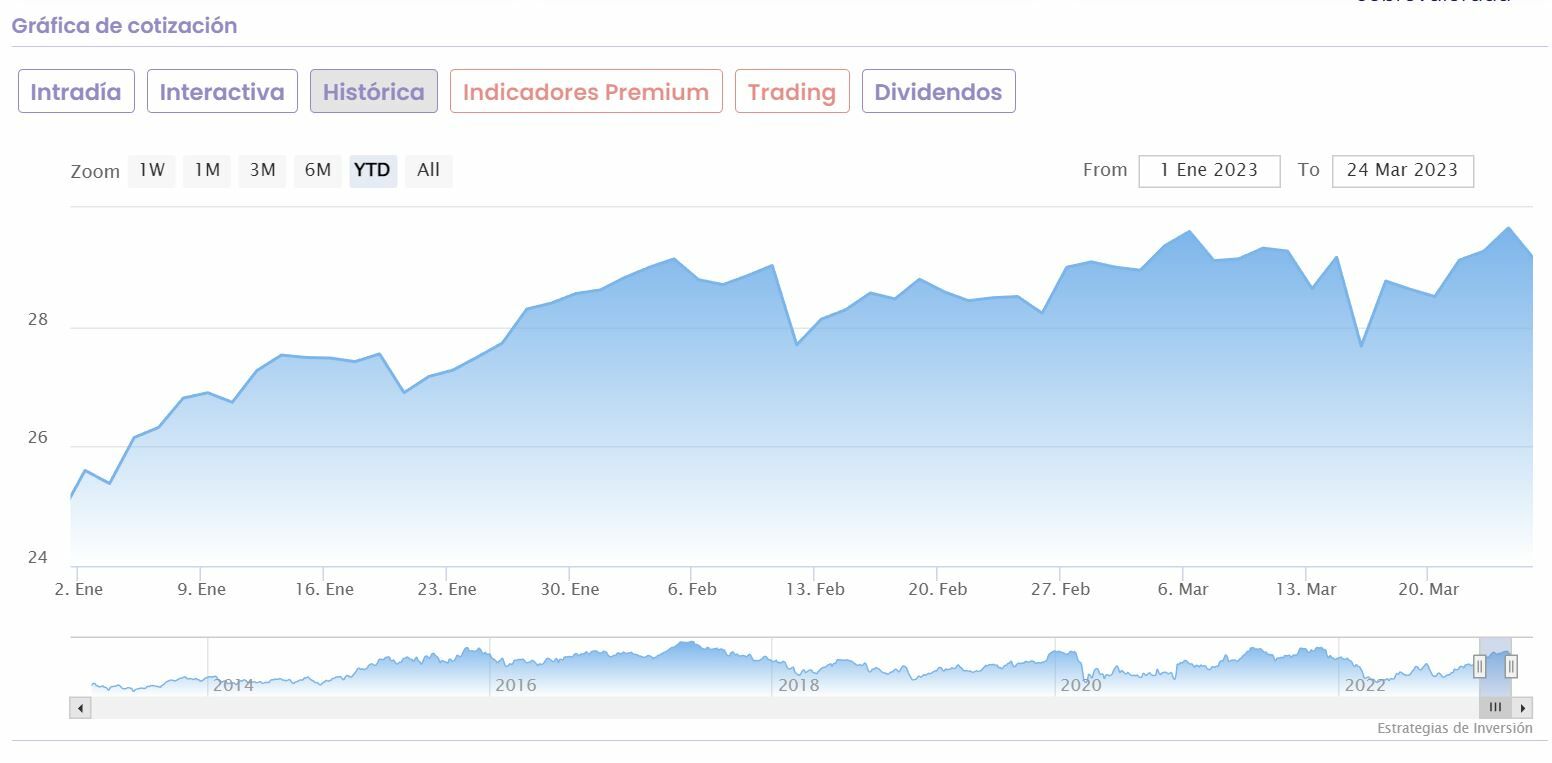
Task: Click the left navigator range handle
Action: 1480,666
